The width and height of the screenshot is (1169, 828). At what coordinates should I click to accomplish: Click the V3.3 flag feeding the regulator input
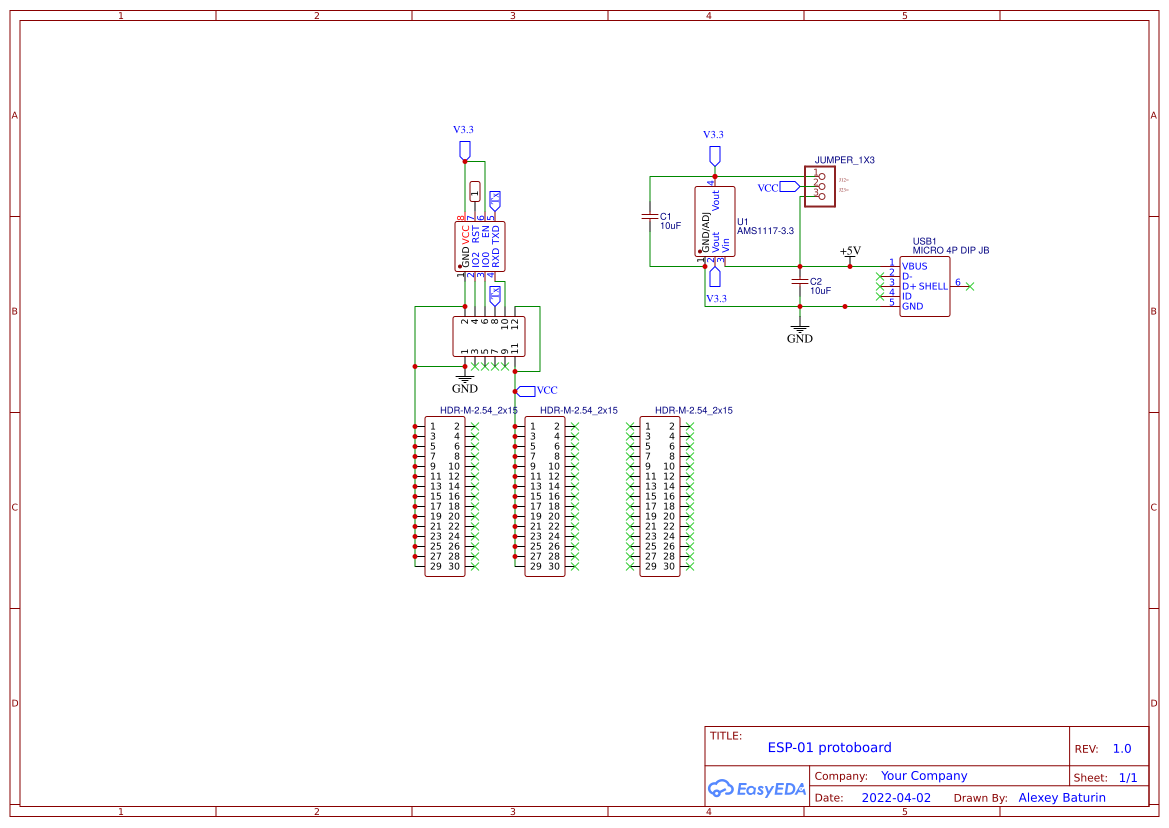(715, 152)
